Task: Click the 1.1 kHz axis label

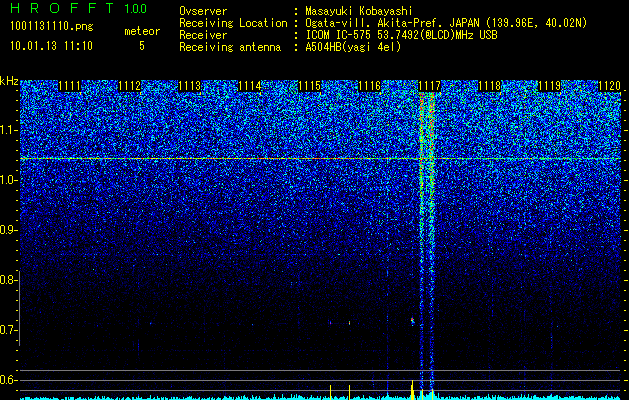Action: point(8,130)
